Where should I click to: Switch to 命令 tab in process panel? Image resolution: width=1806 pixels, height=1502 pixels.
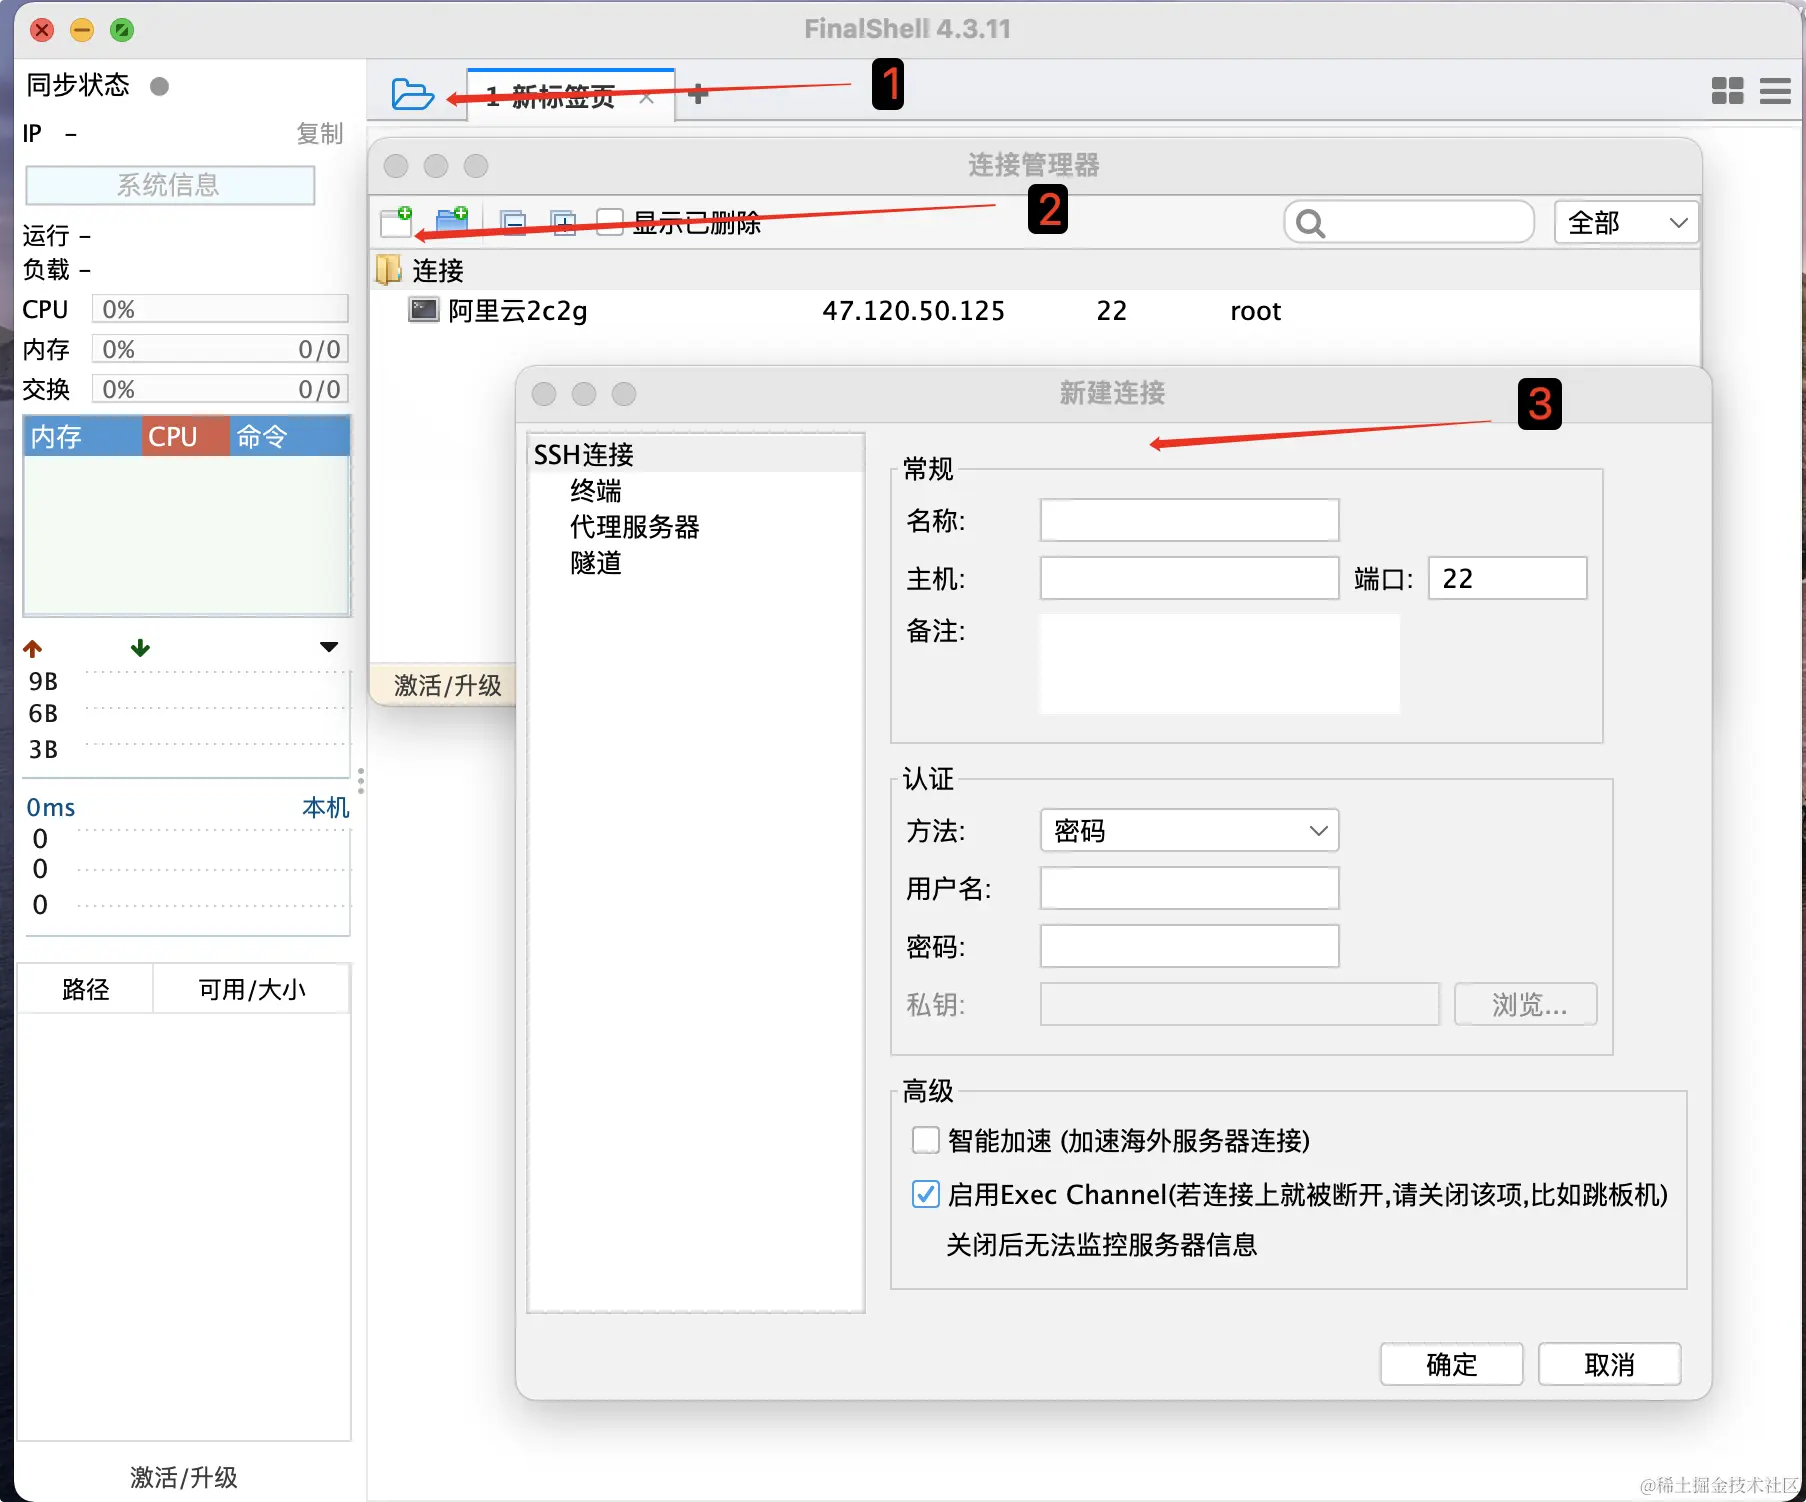tap(290, 437)
